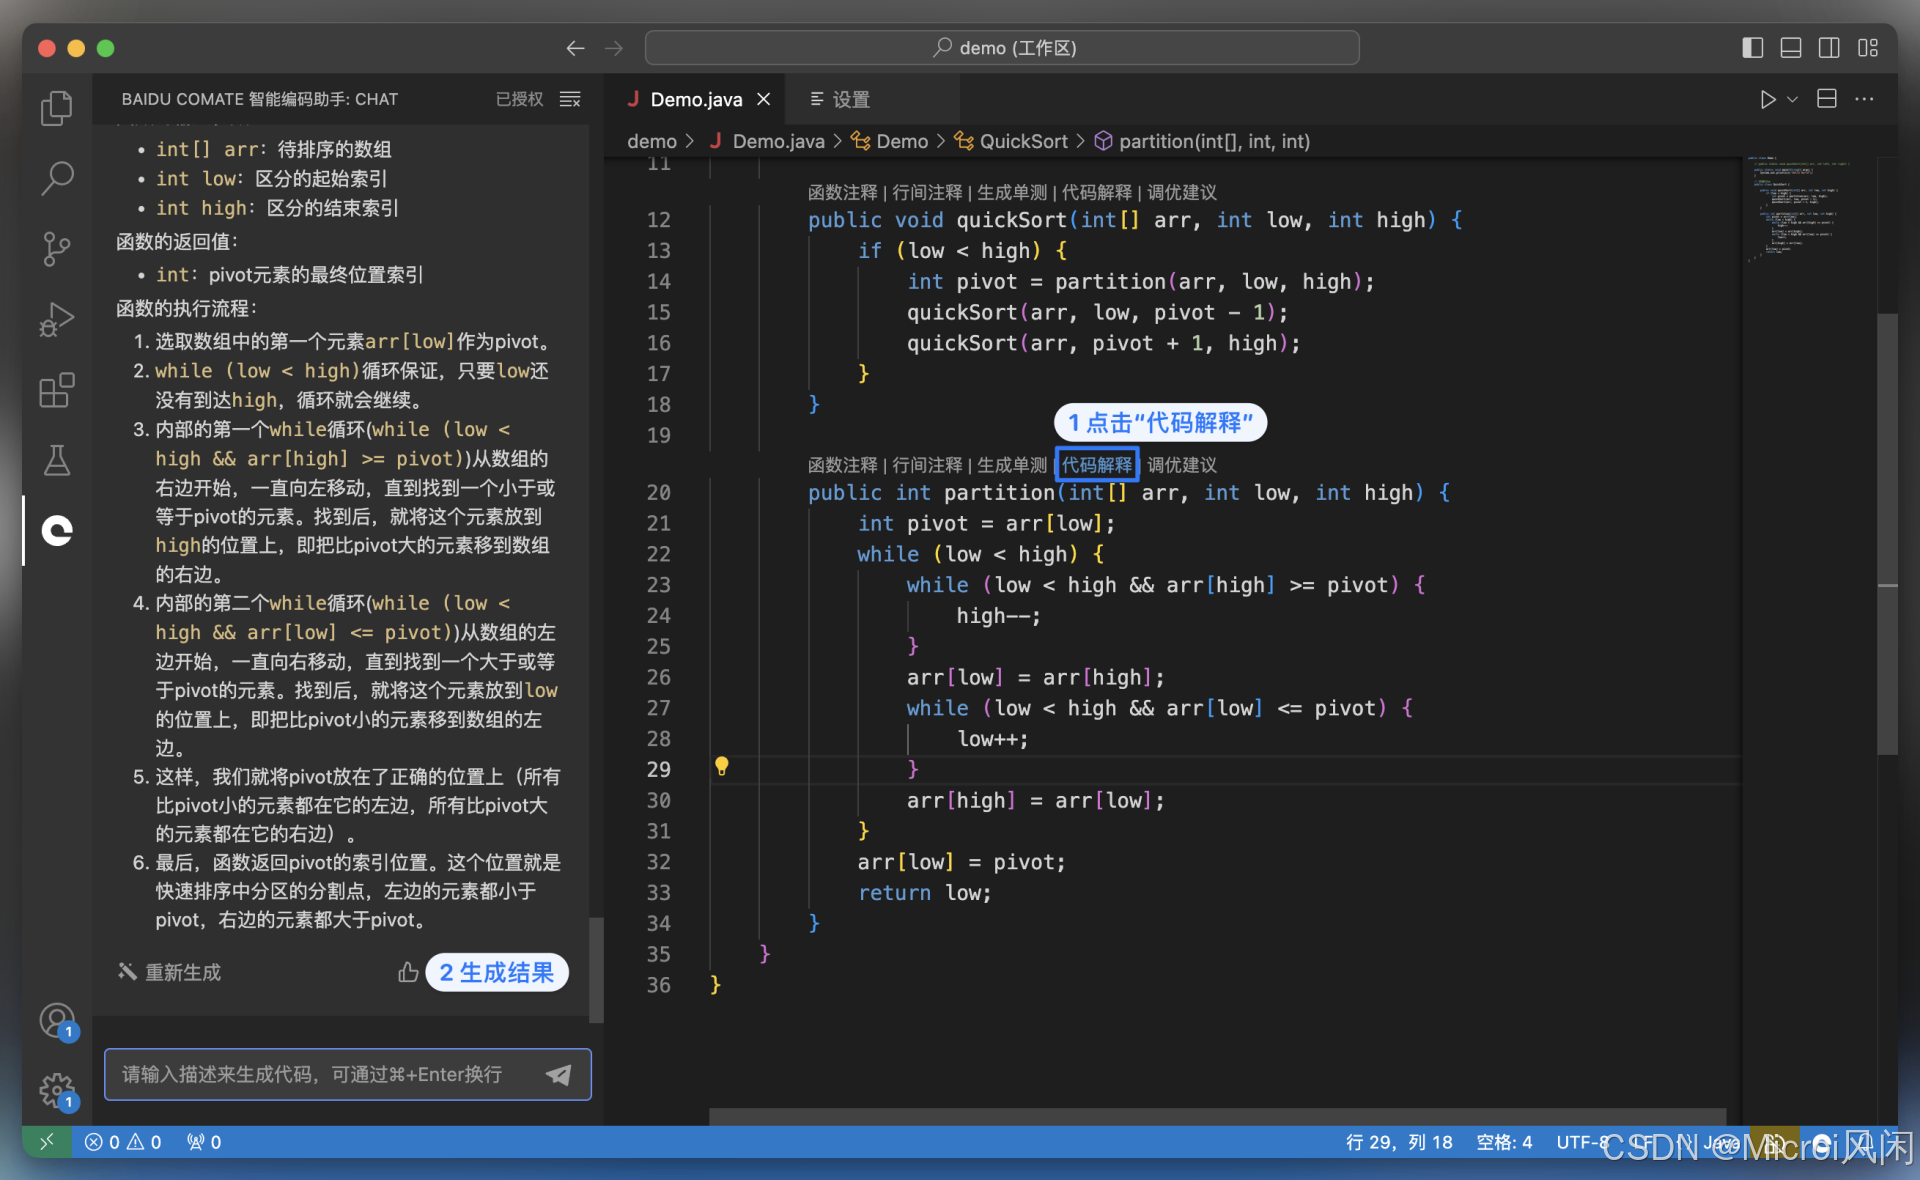1920x1180 pixels.
Task: Open the Extensions view
Action: pyautogui.click(x=56, y=390)
